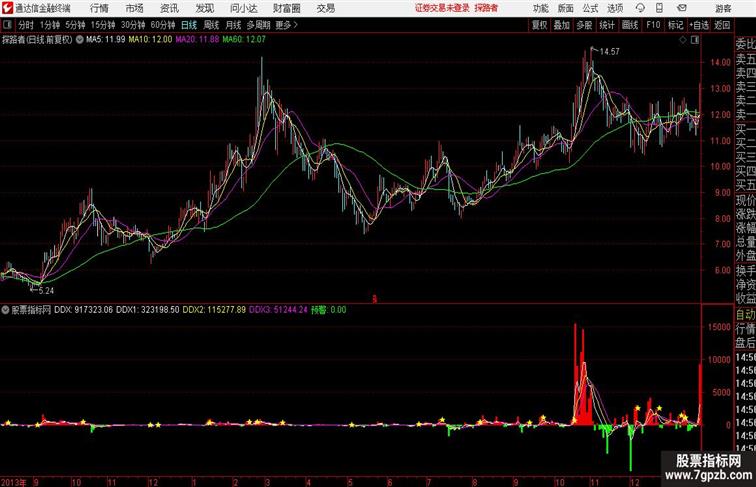The image size is (756, 487).
Task: Click the 返回 back button
Action: [722, 25]
